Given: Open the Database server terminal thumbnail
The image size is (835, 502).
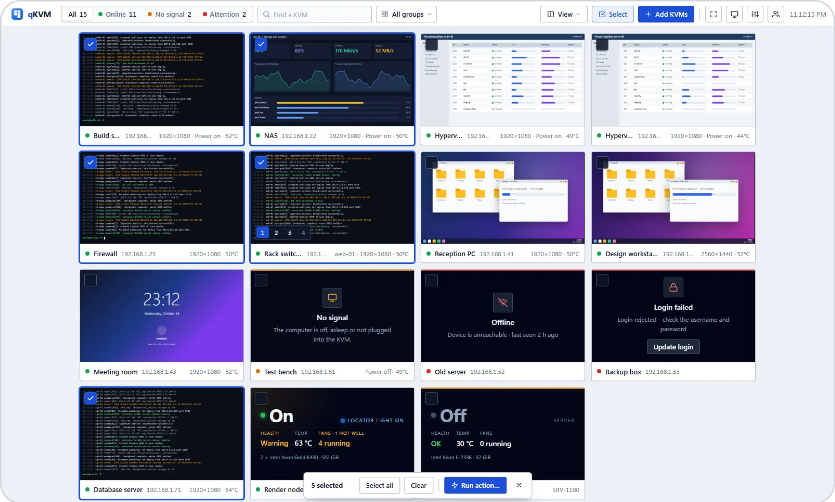Looking at the screenshot, I should click(x=161, y=434).
